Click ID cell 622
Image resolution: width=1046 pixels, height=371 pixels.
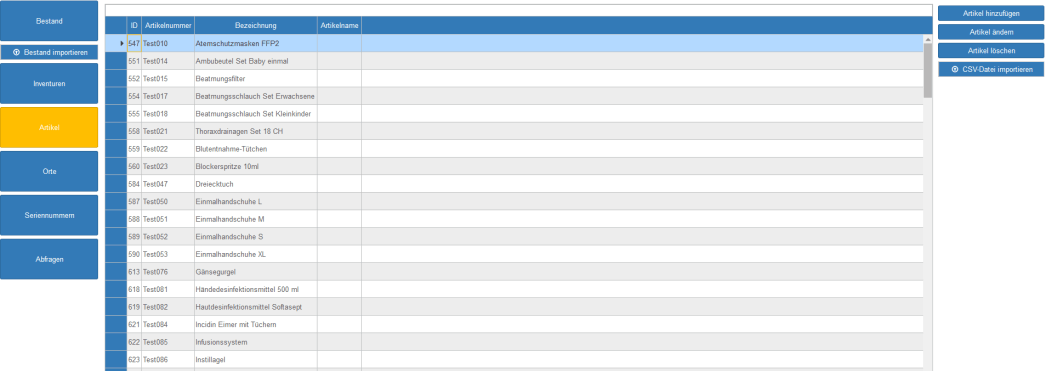click(134, 342)
